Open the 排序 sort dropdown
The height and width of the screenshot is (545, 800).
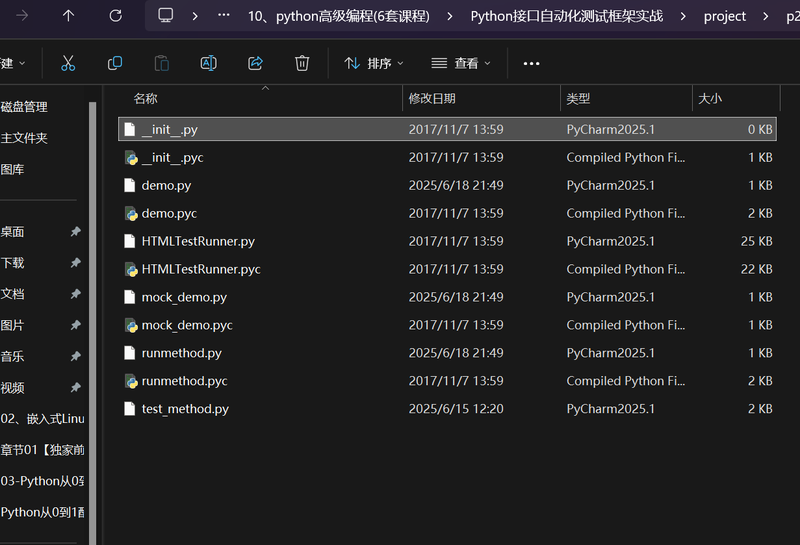click(x=374, y=63)
